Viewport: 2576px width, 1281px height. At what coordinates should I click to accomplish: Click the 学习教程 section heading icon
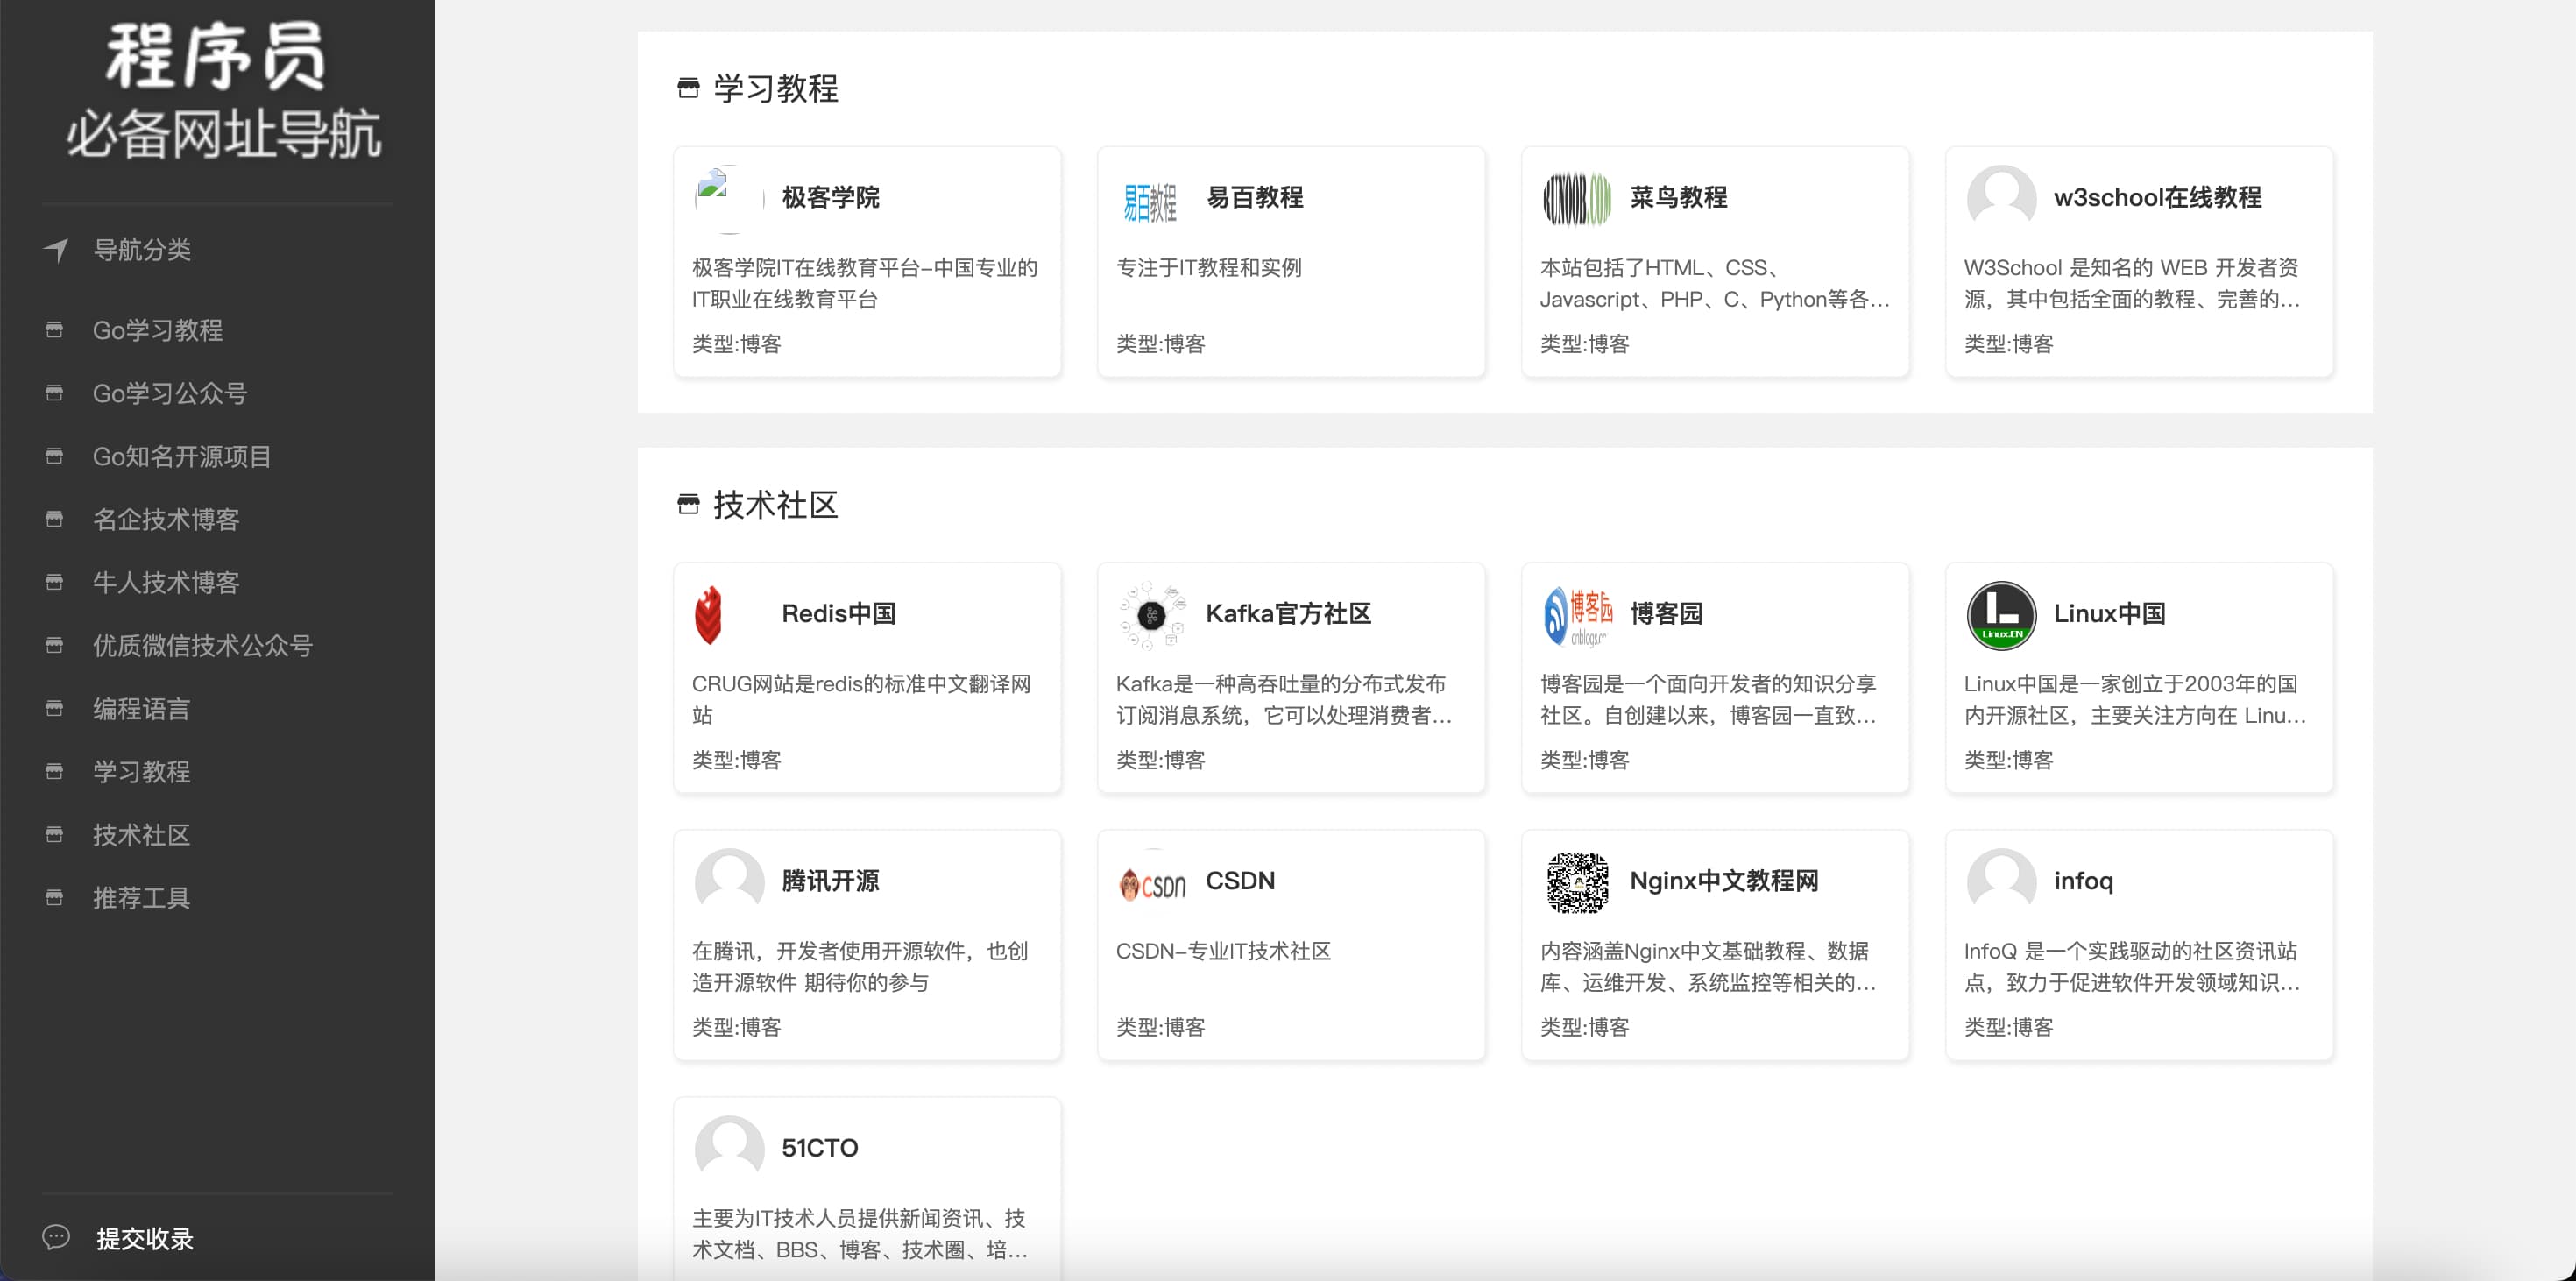pos(688,88)
